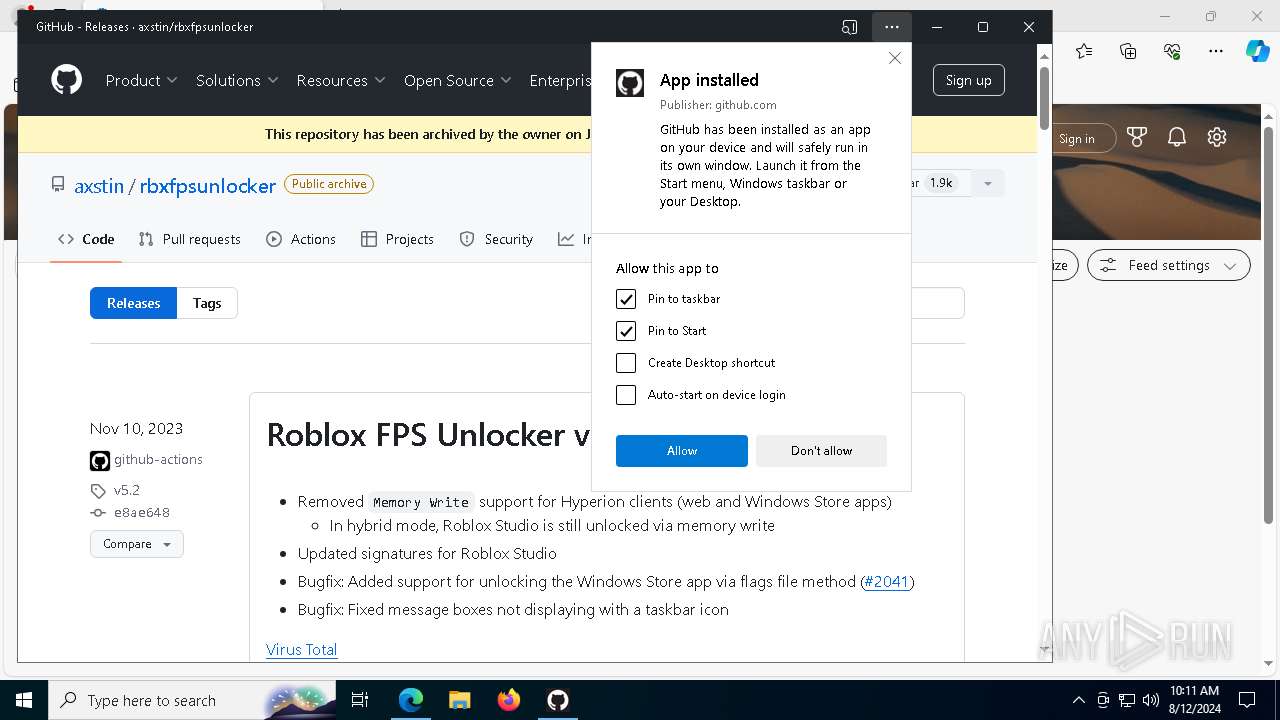Click the app sidebar toggle icon in title bar
Viewport: 1280px width, 720px height.
coord(849,27)
